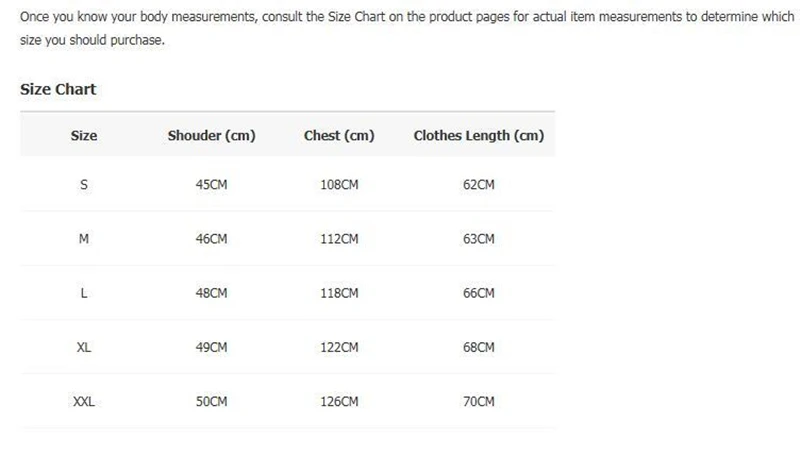Screen dimensions: 800x454
Task: Click the Shouder (cm) column header
Action: 211,136
